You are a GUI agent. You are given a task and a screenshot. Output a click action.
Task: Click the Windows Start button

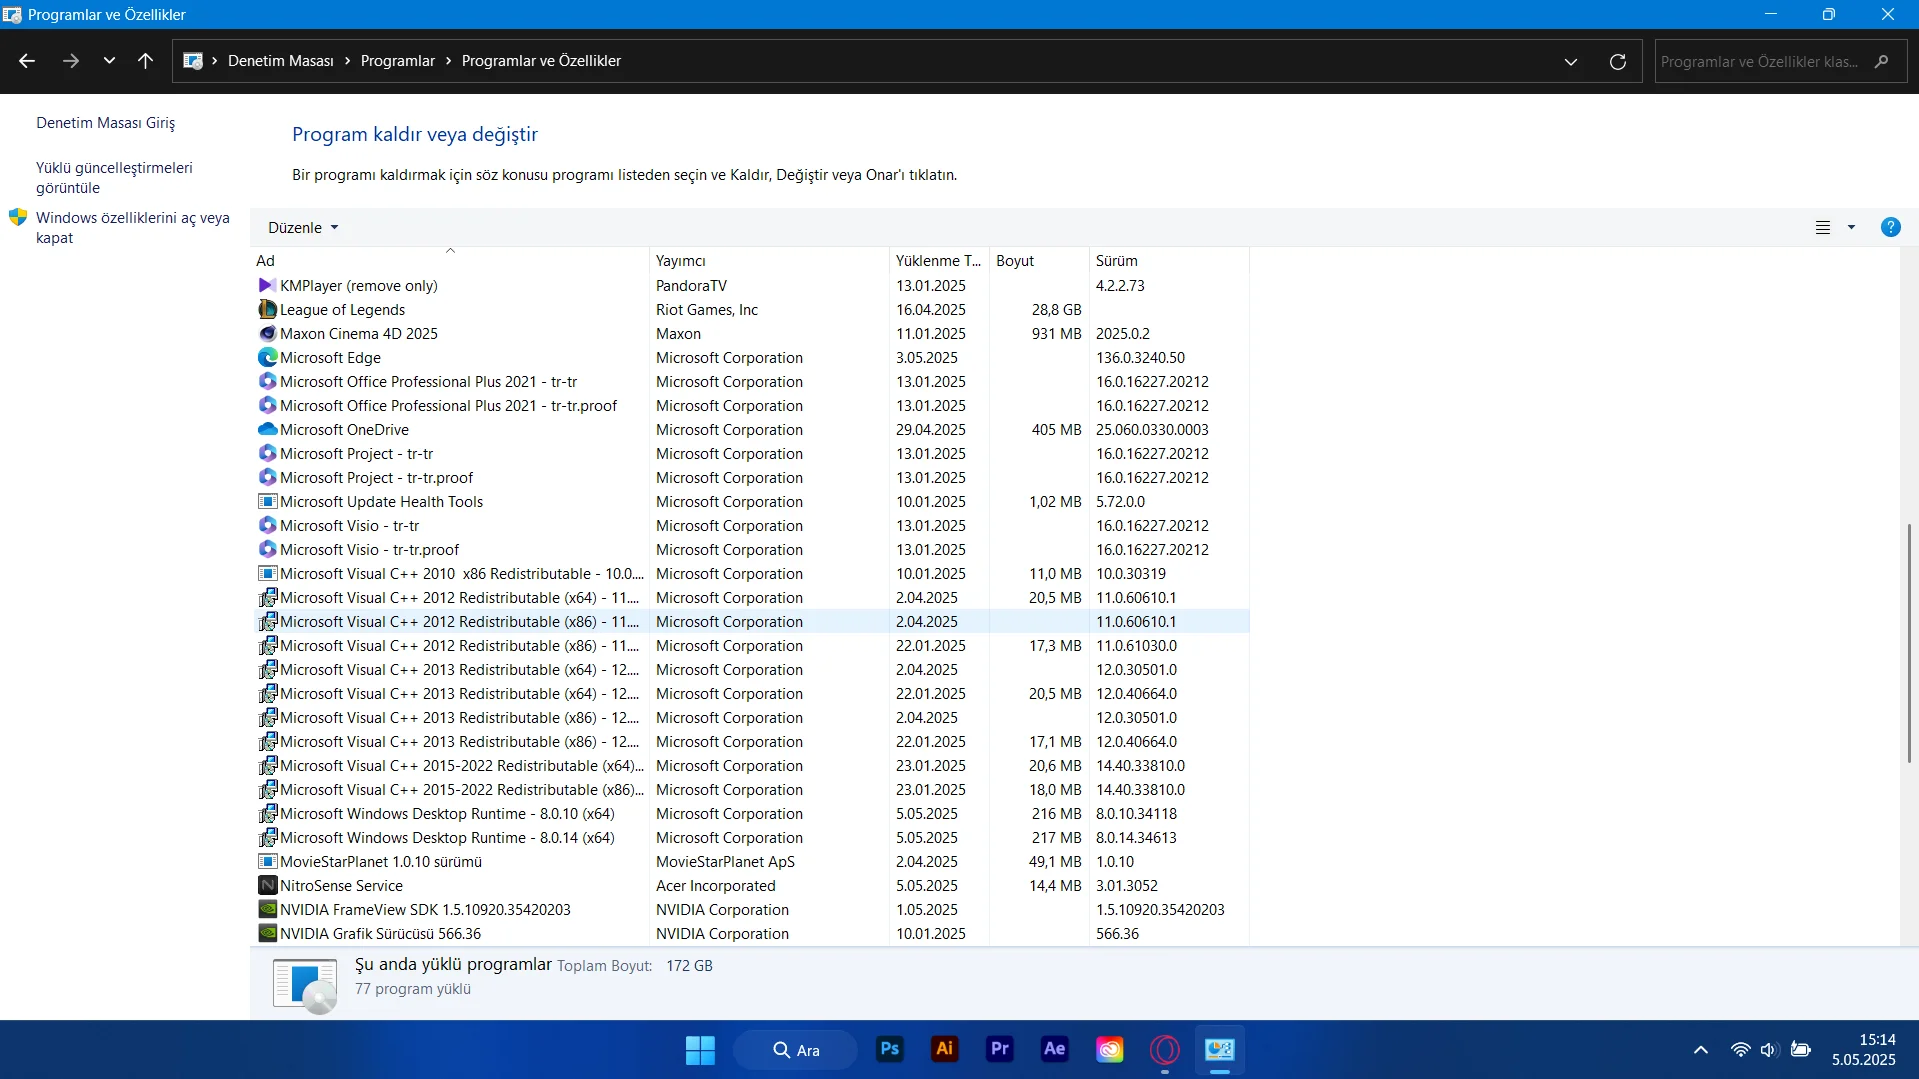[x=700, y=1050]
